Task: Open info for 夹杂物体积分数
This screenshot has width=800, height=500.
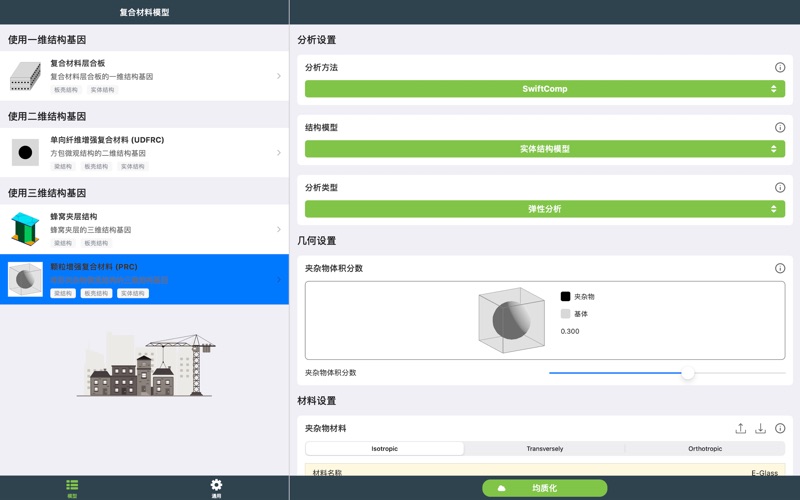Action: pyautogui.click(x=780, y=269)
